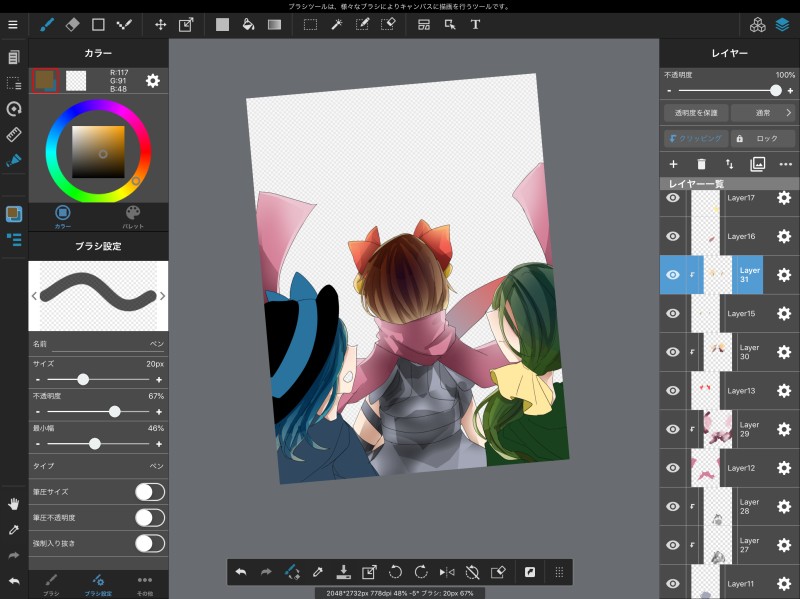The width and height of the screenshot is (800, 599).
Task: Hide Layer12 with eye icon
Action: [673, 468]
